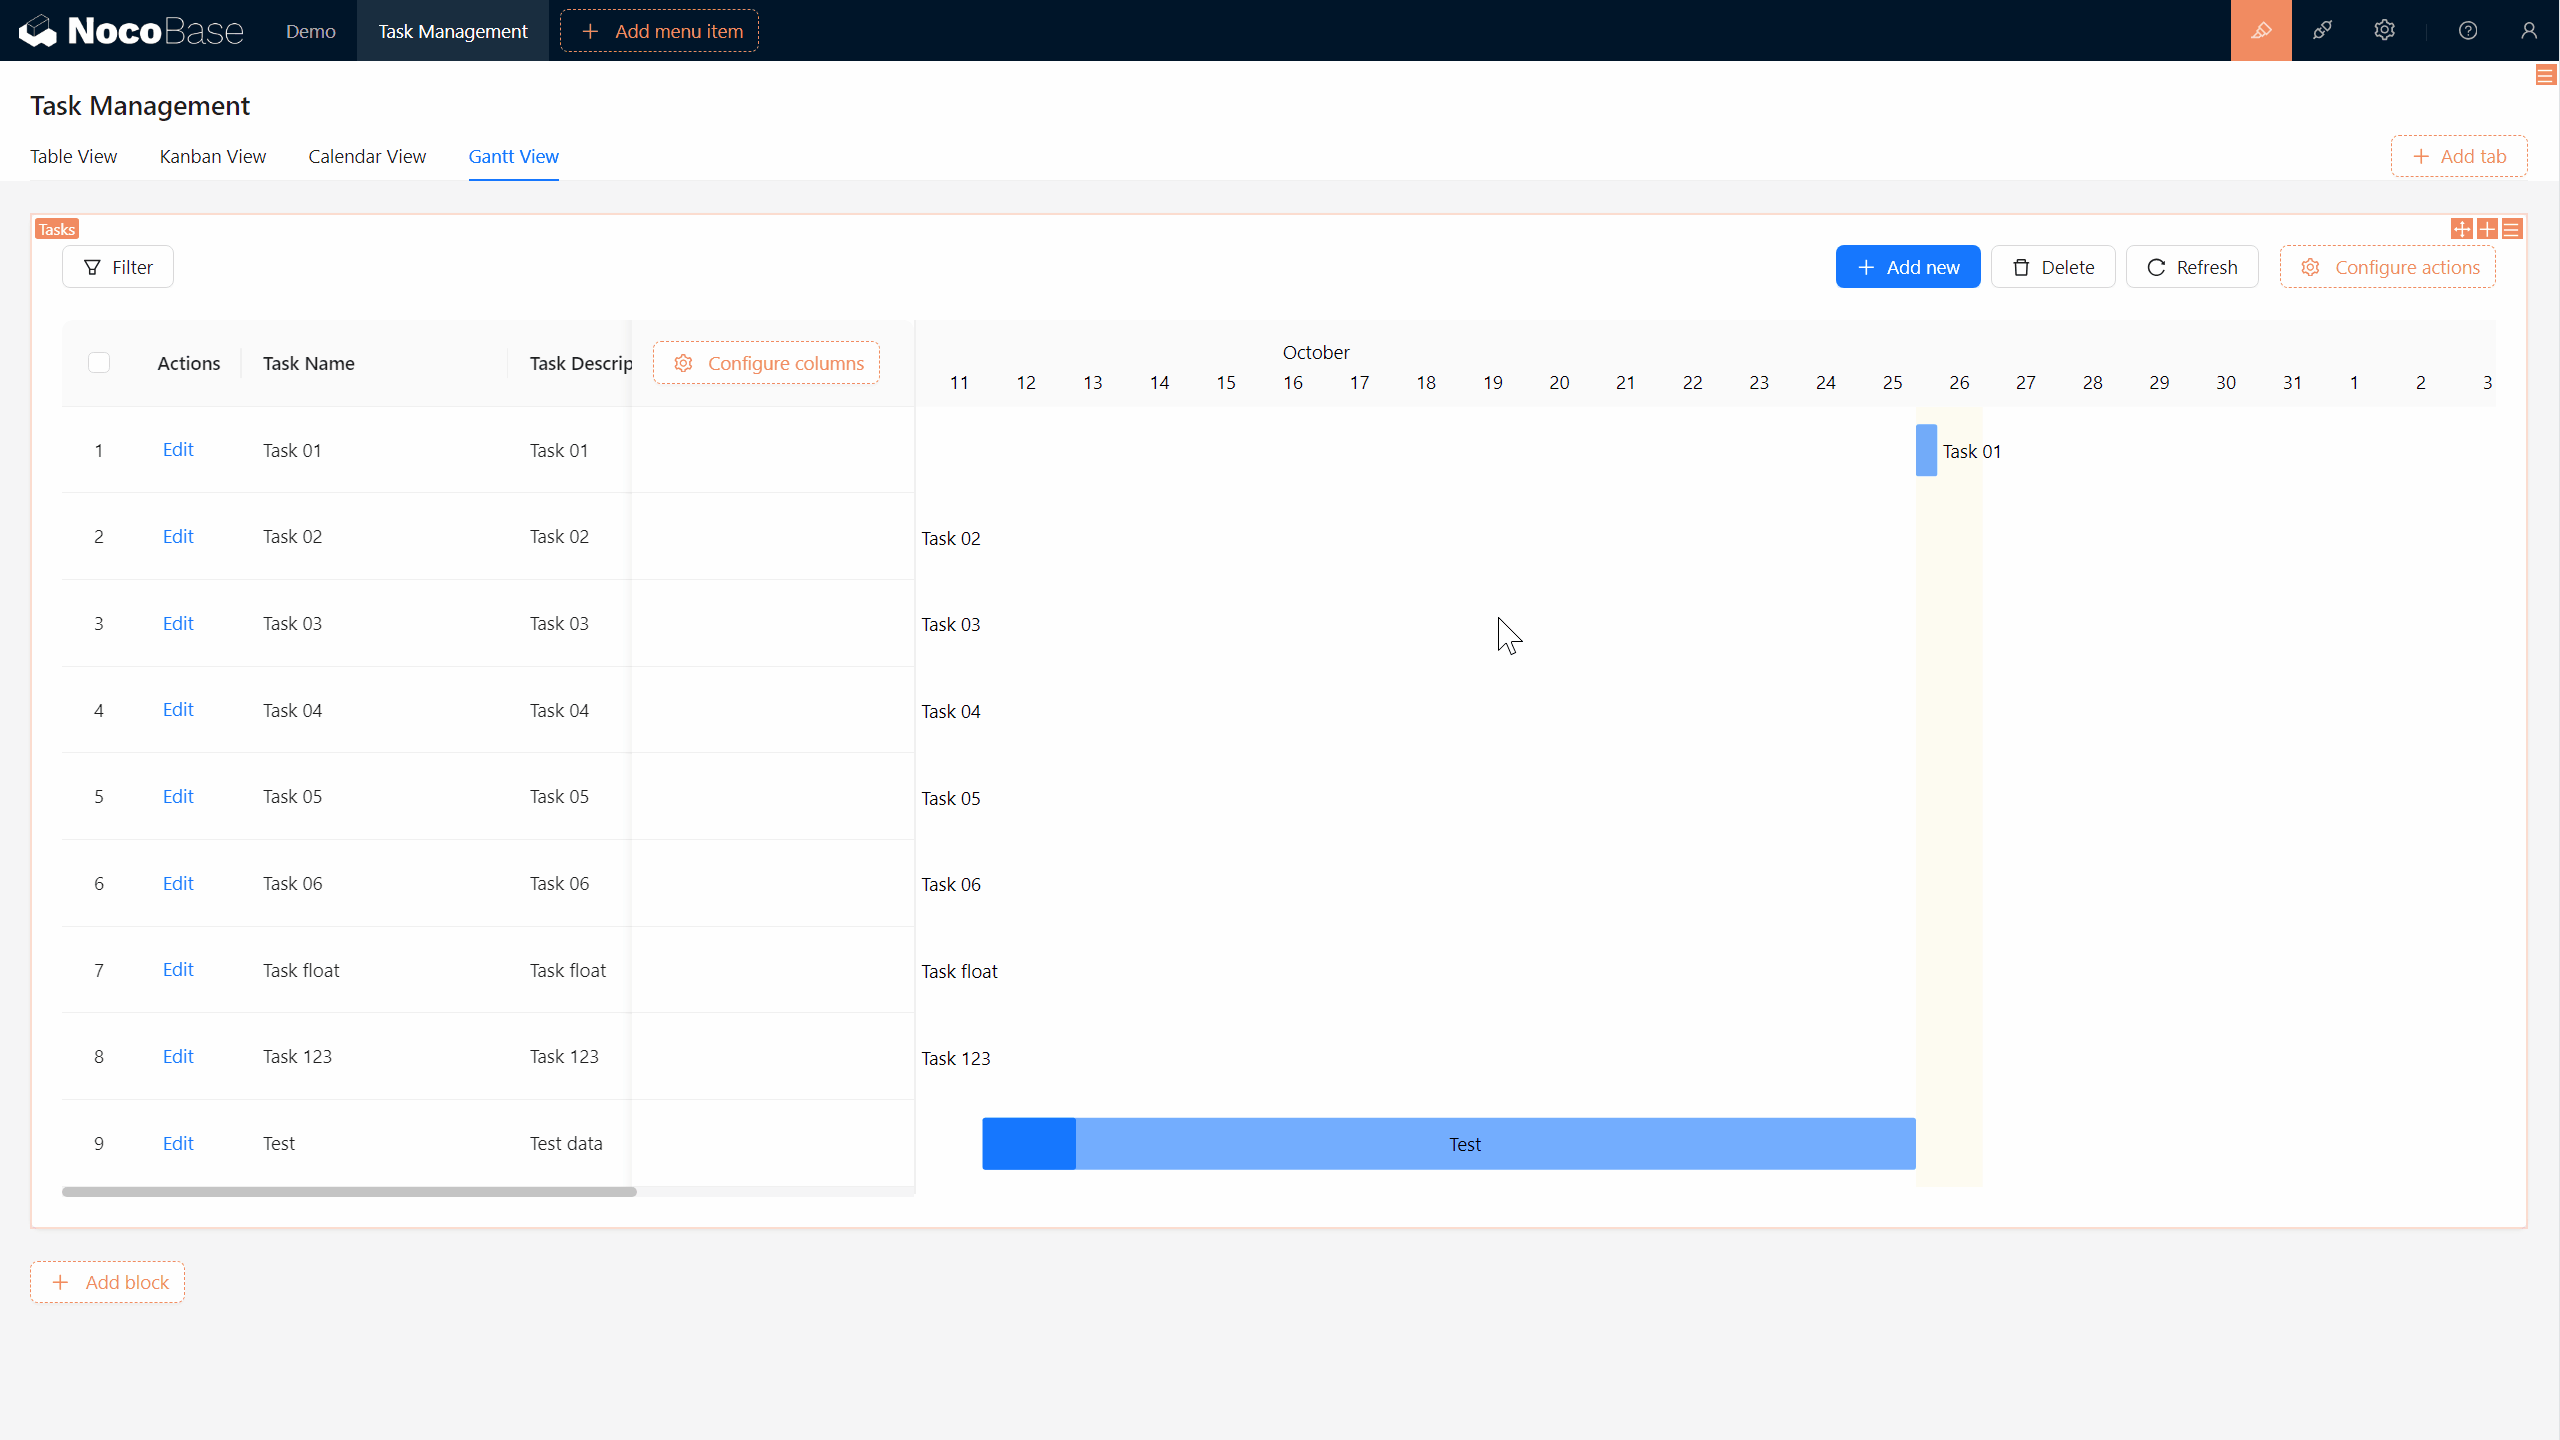2560x1440 pixels.
Task: Click Task 02 label in Gantt chart
Action: click(x=951, y=538)
